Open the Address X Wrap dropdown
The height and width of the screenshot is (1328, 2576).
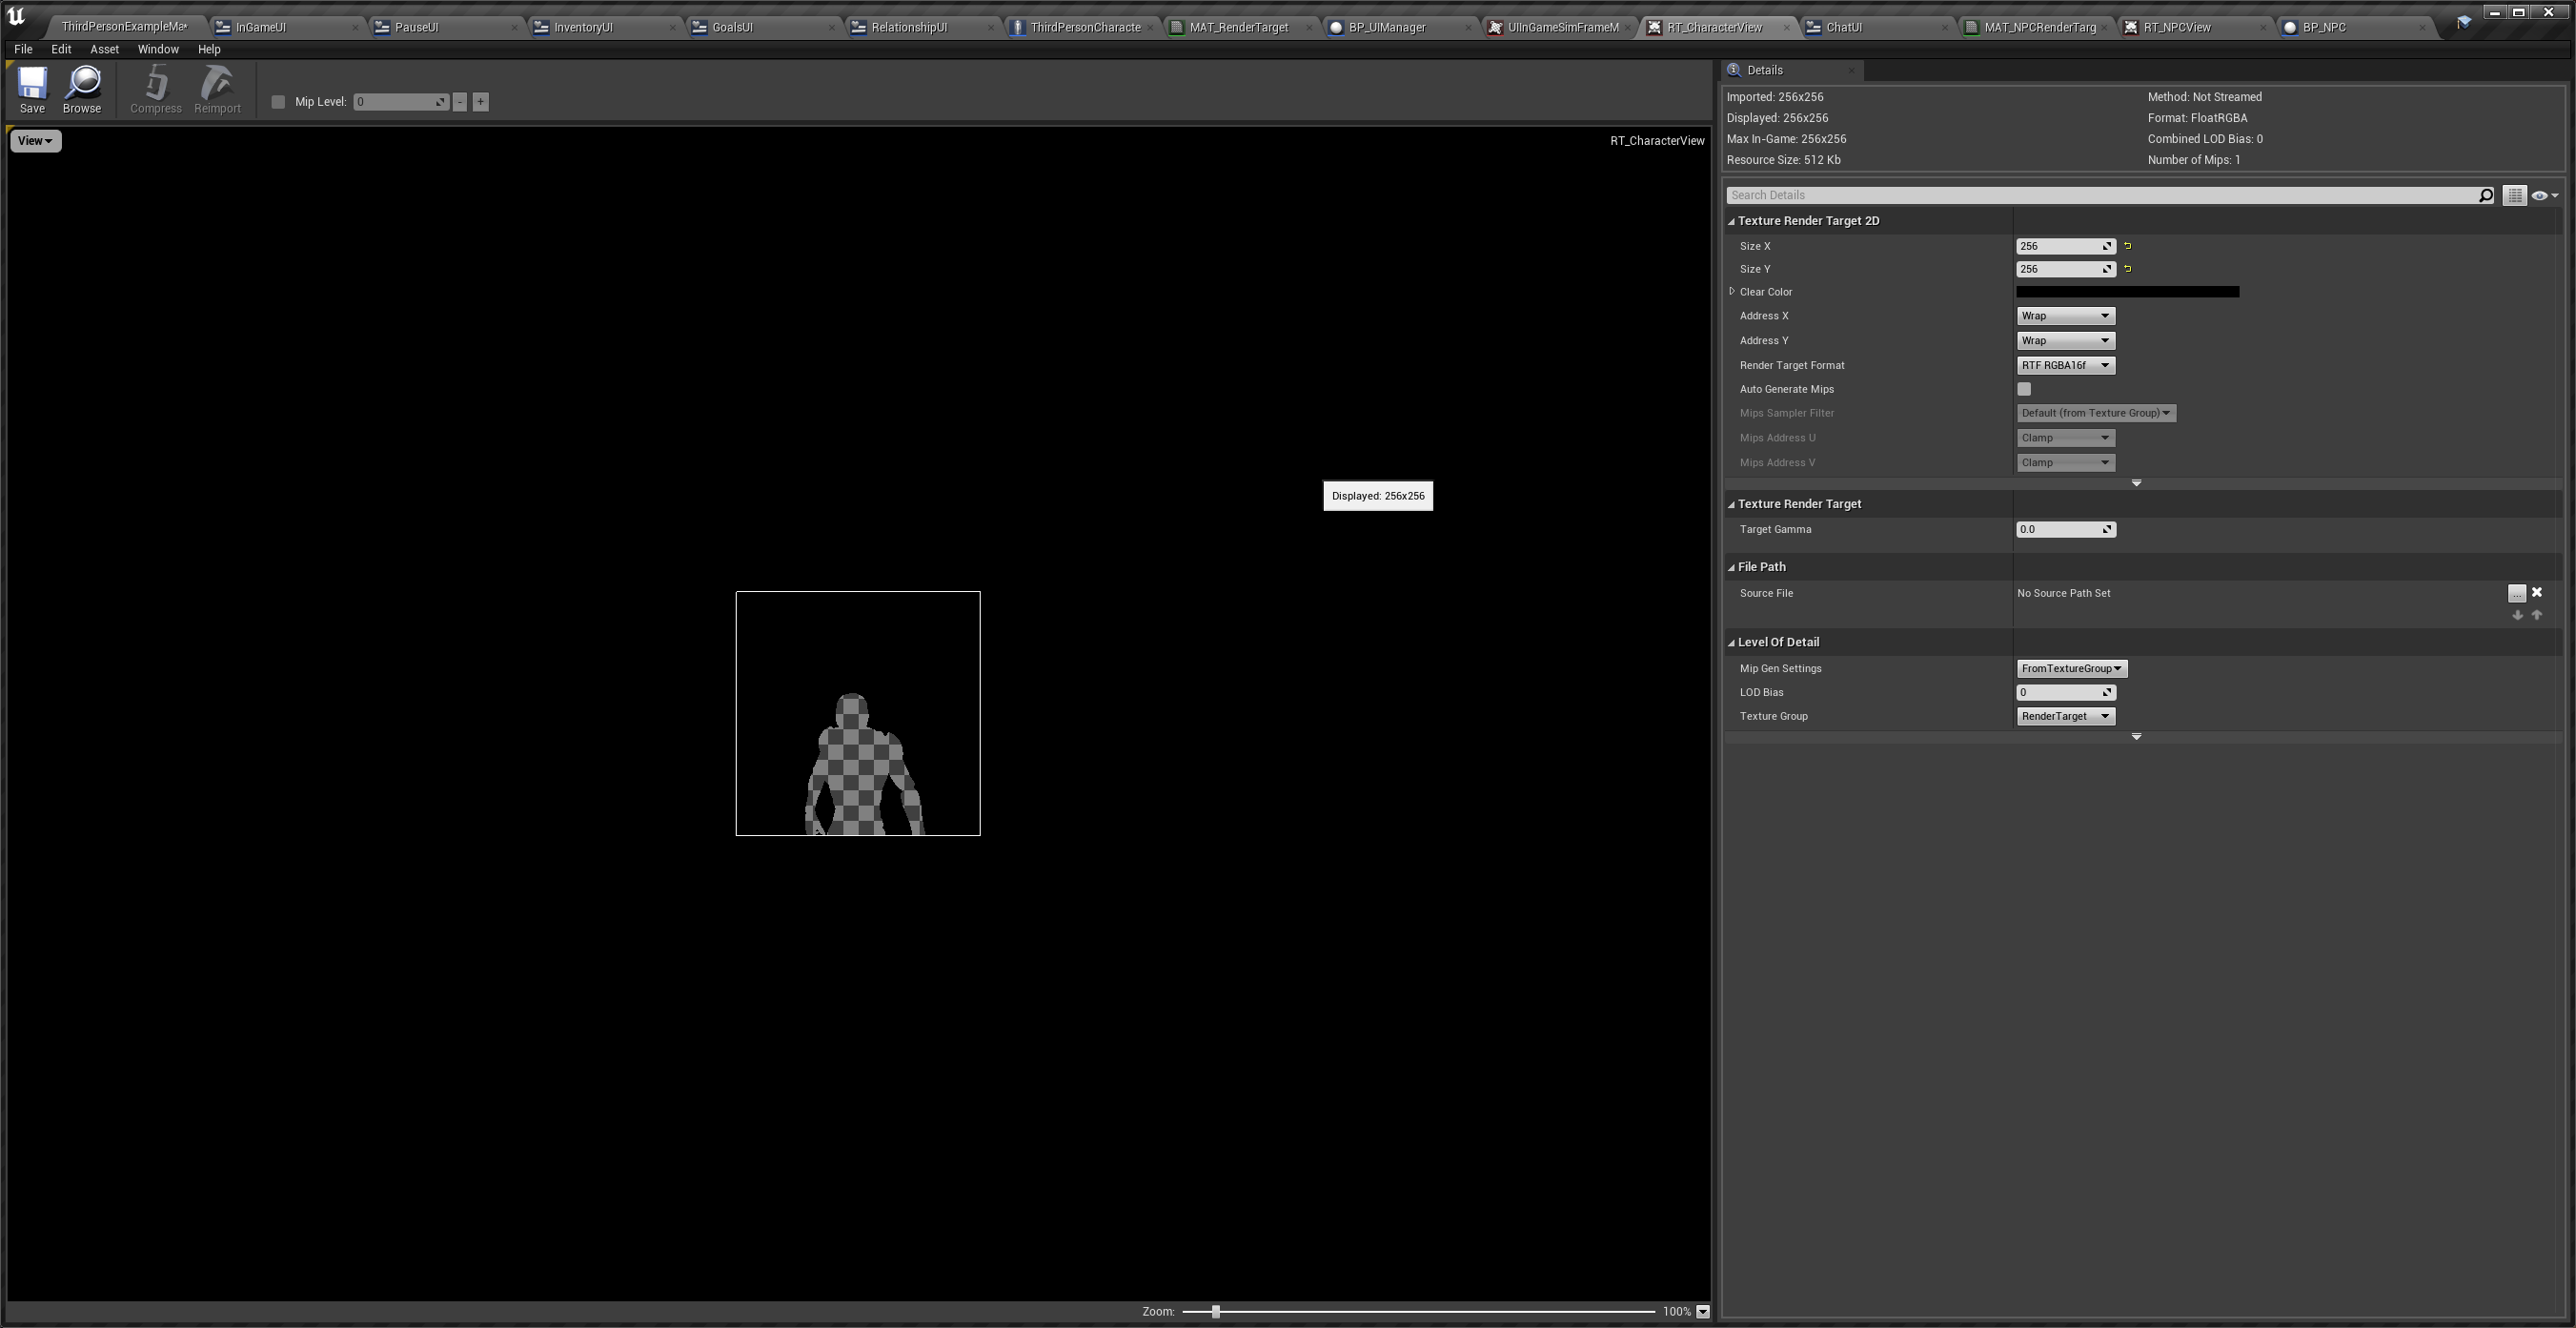pos(2065,316)
